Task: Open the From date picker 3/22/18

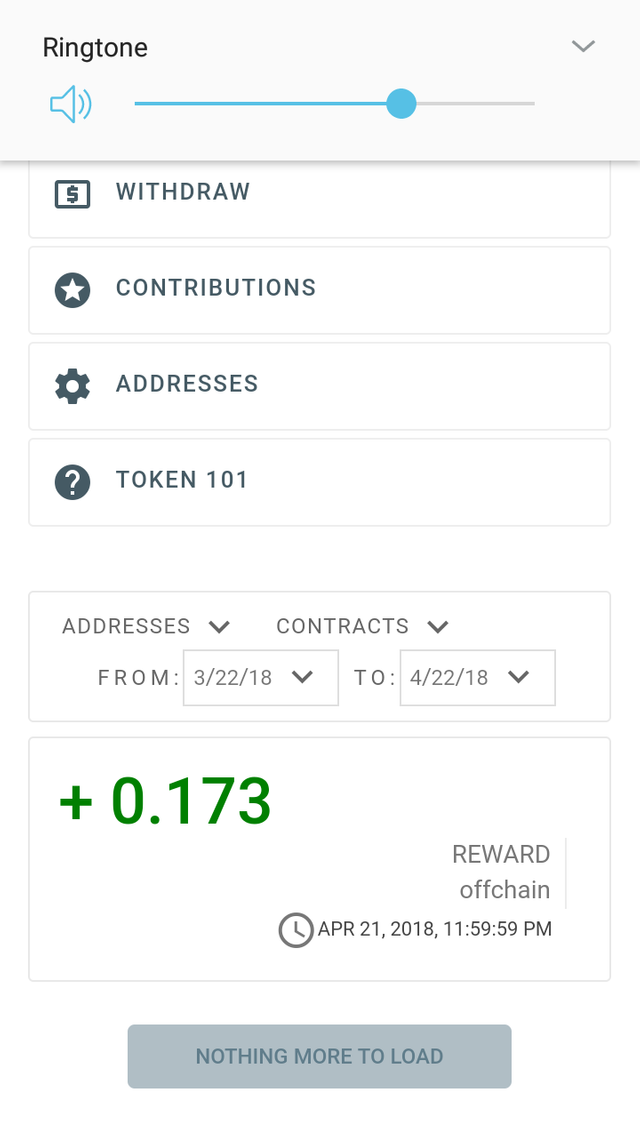Action: (260, 678)
